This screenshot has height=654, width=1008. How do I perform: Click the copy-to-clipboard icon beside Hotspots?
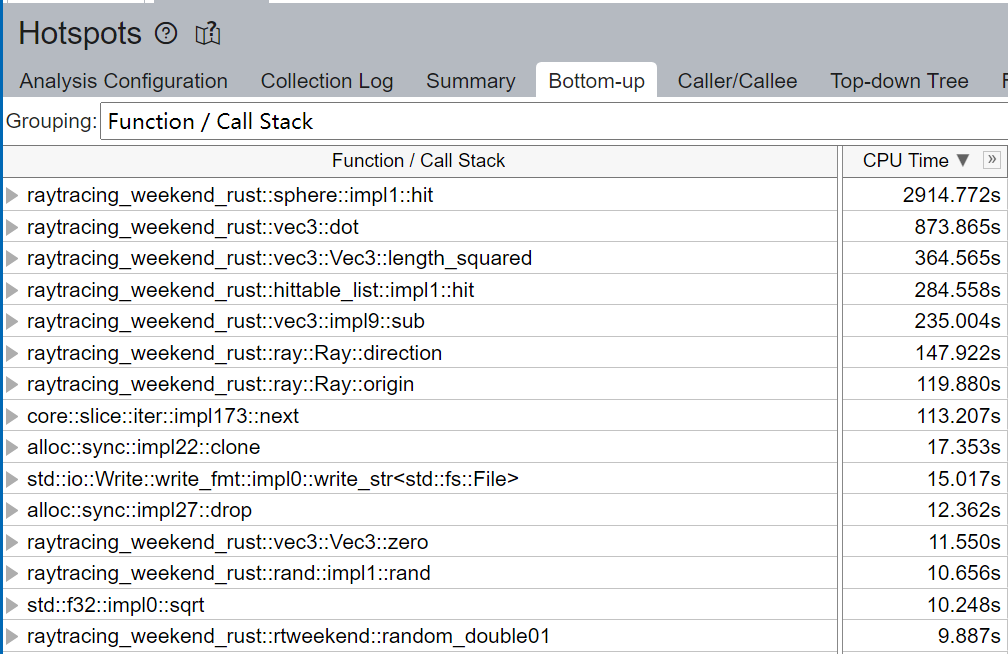[x=207, y=33]
